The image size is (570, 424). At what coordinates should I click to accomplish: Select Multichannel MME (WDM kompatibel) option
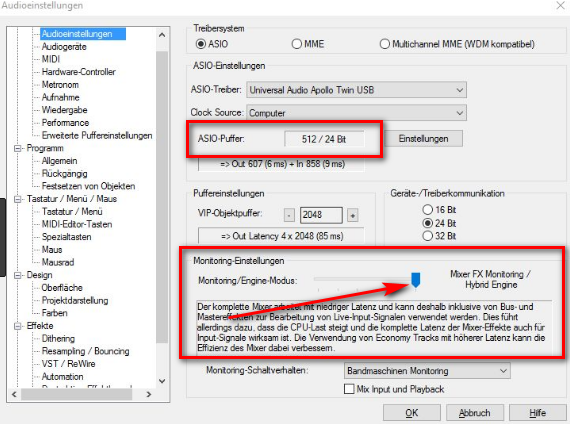(x=457, y=44)
